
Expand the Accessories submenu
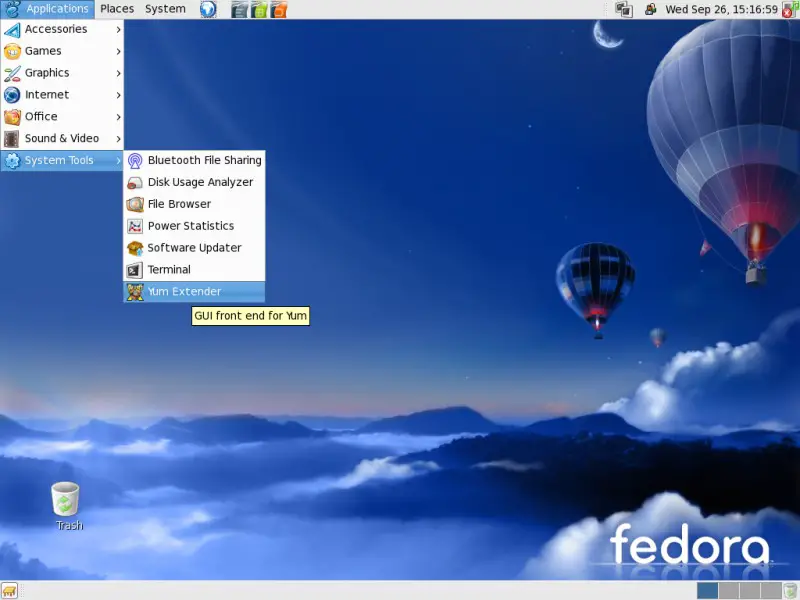(x=62, y=30)
